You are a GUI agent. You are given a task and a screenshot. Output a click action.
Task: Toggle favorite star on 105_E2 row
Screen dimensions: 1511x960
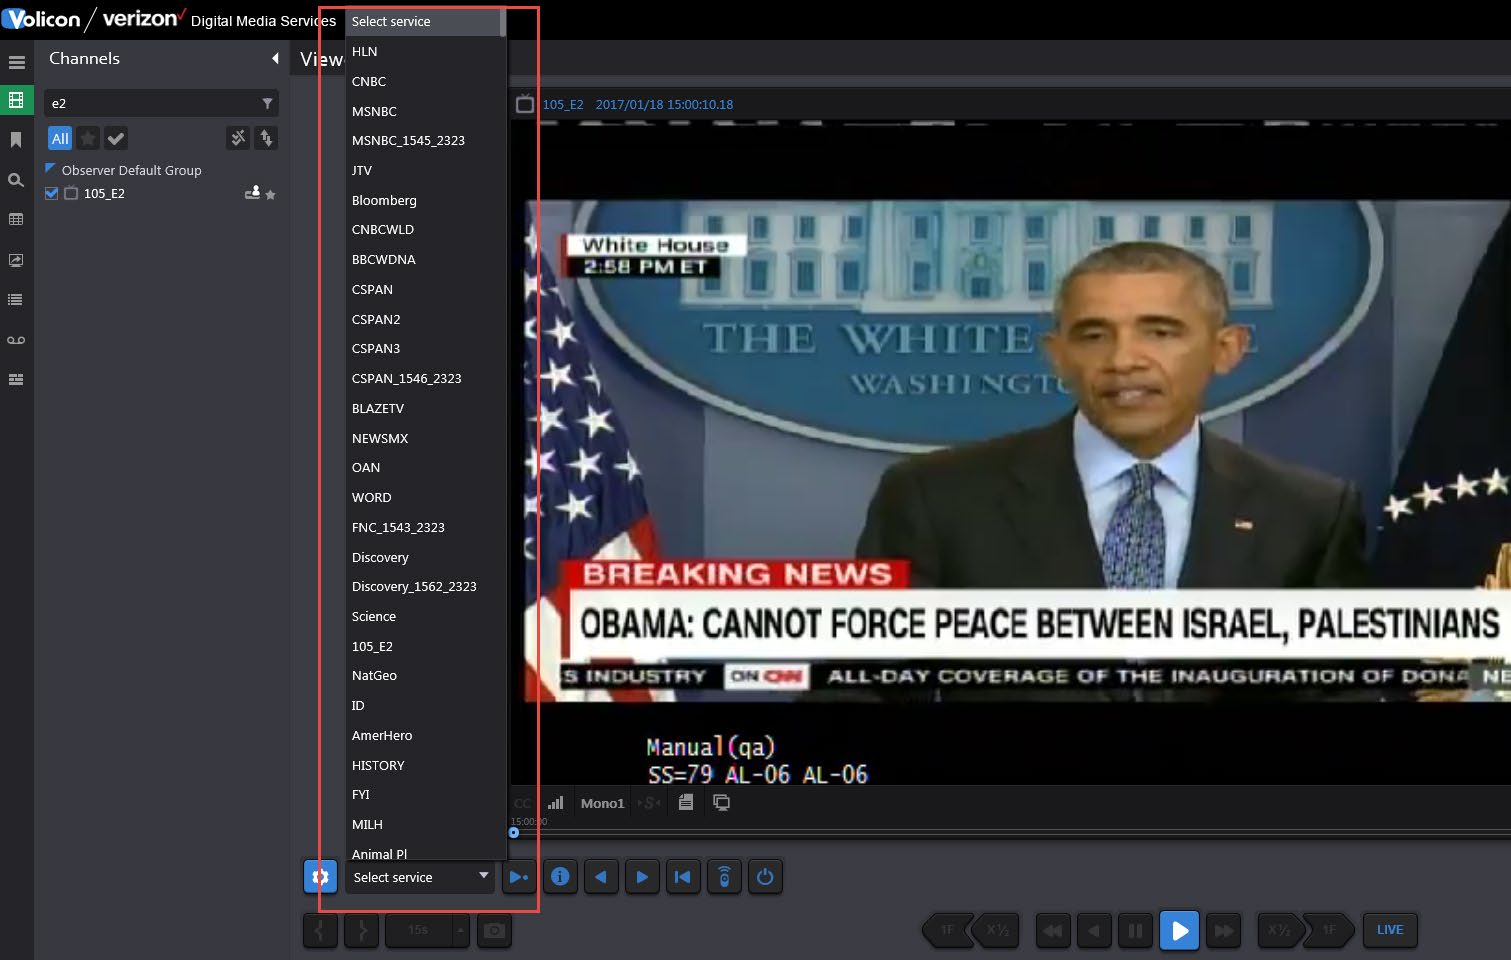coord(270,194)
